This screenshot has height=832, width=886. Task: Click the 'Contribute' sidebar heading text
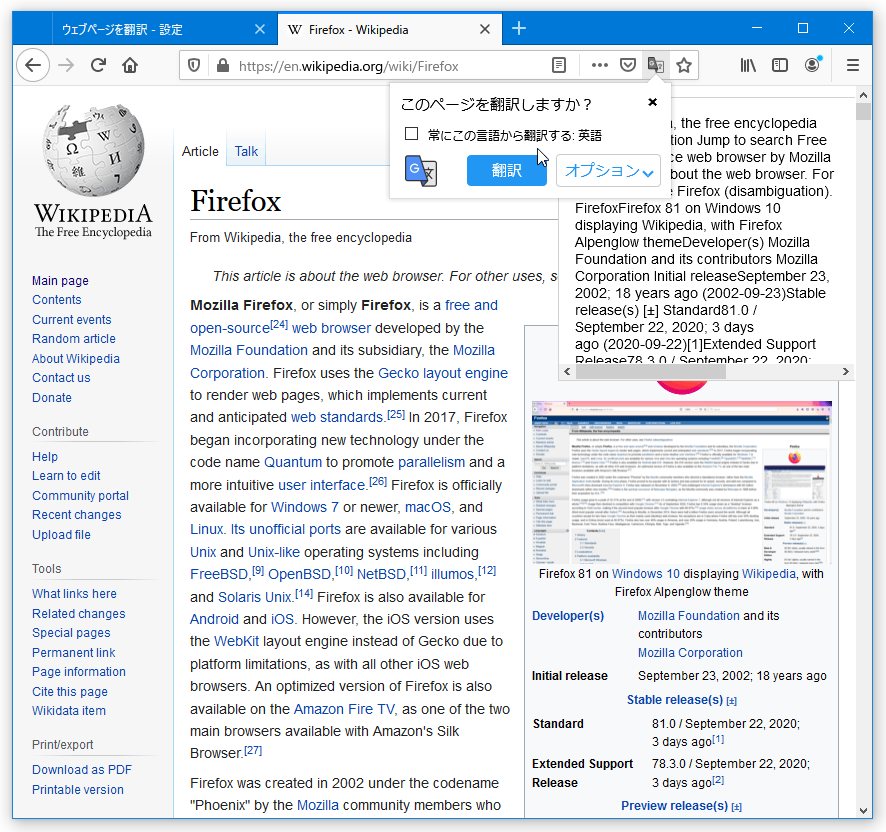[x=60, y=432]
